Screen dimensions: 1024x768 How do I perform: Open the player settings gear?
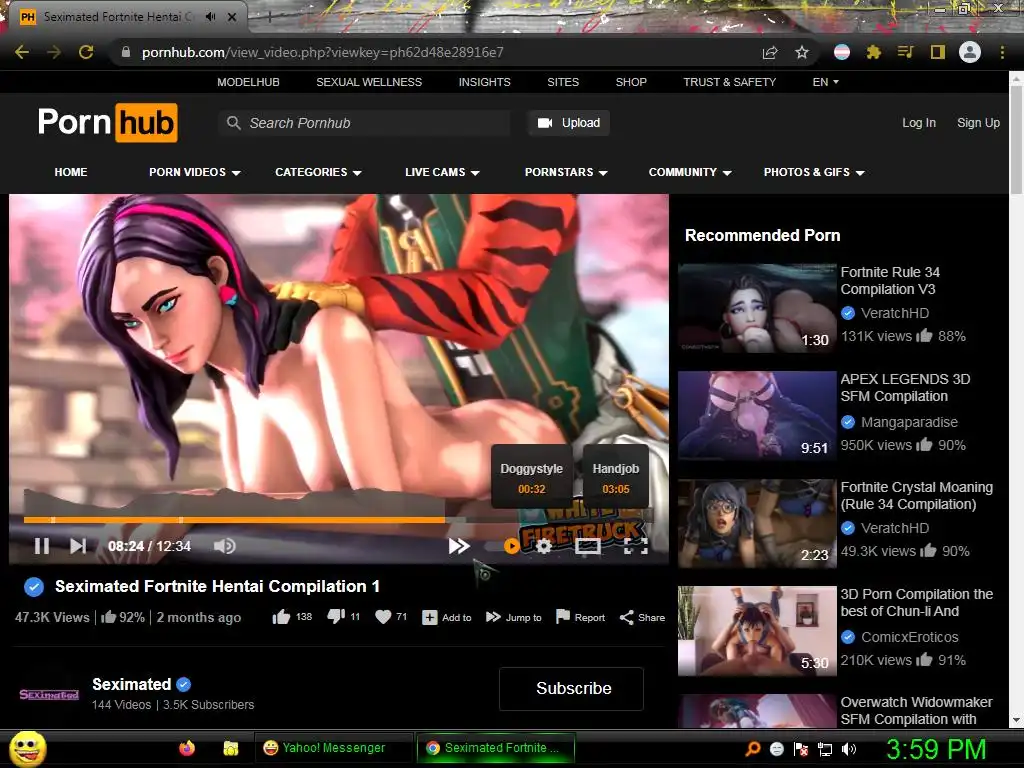tap(543, 546)
